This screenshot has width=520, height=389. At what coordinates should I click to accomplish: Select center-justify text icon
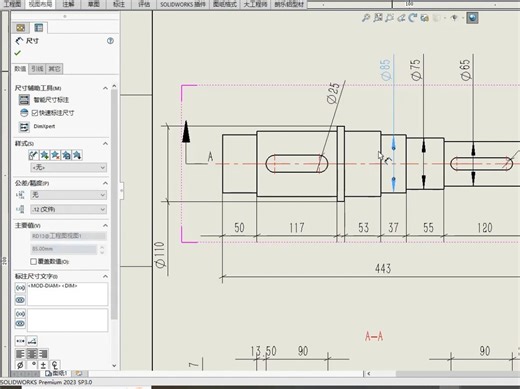coord(32,353)
